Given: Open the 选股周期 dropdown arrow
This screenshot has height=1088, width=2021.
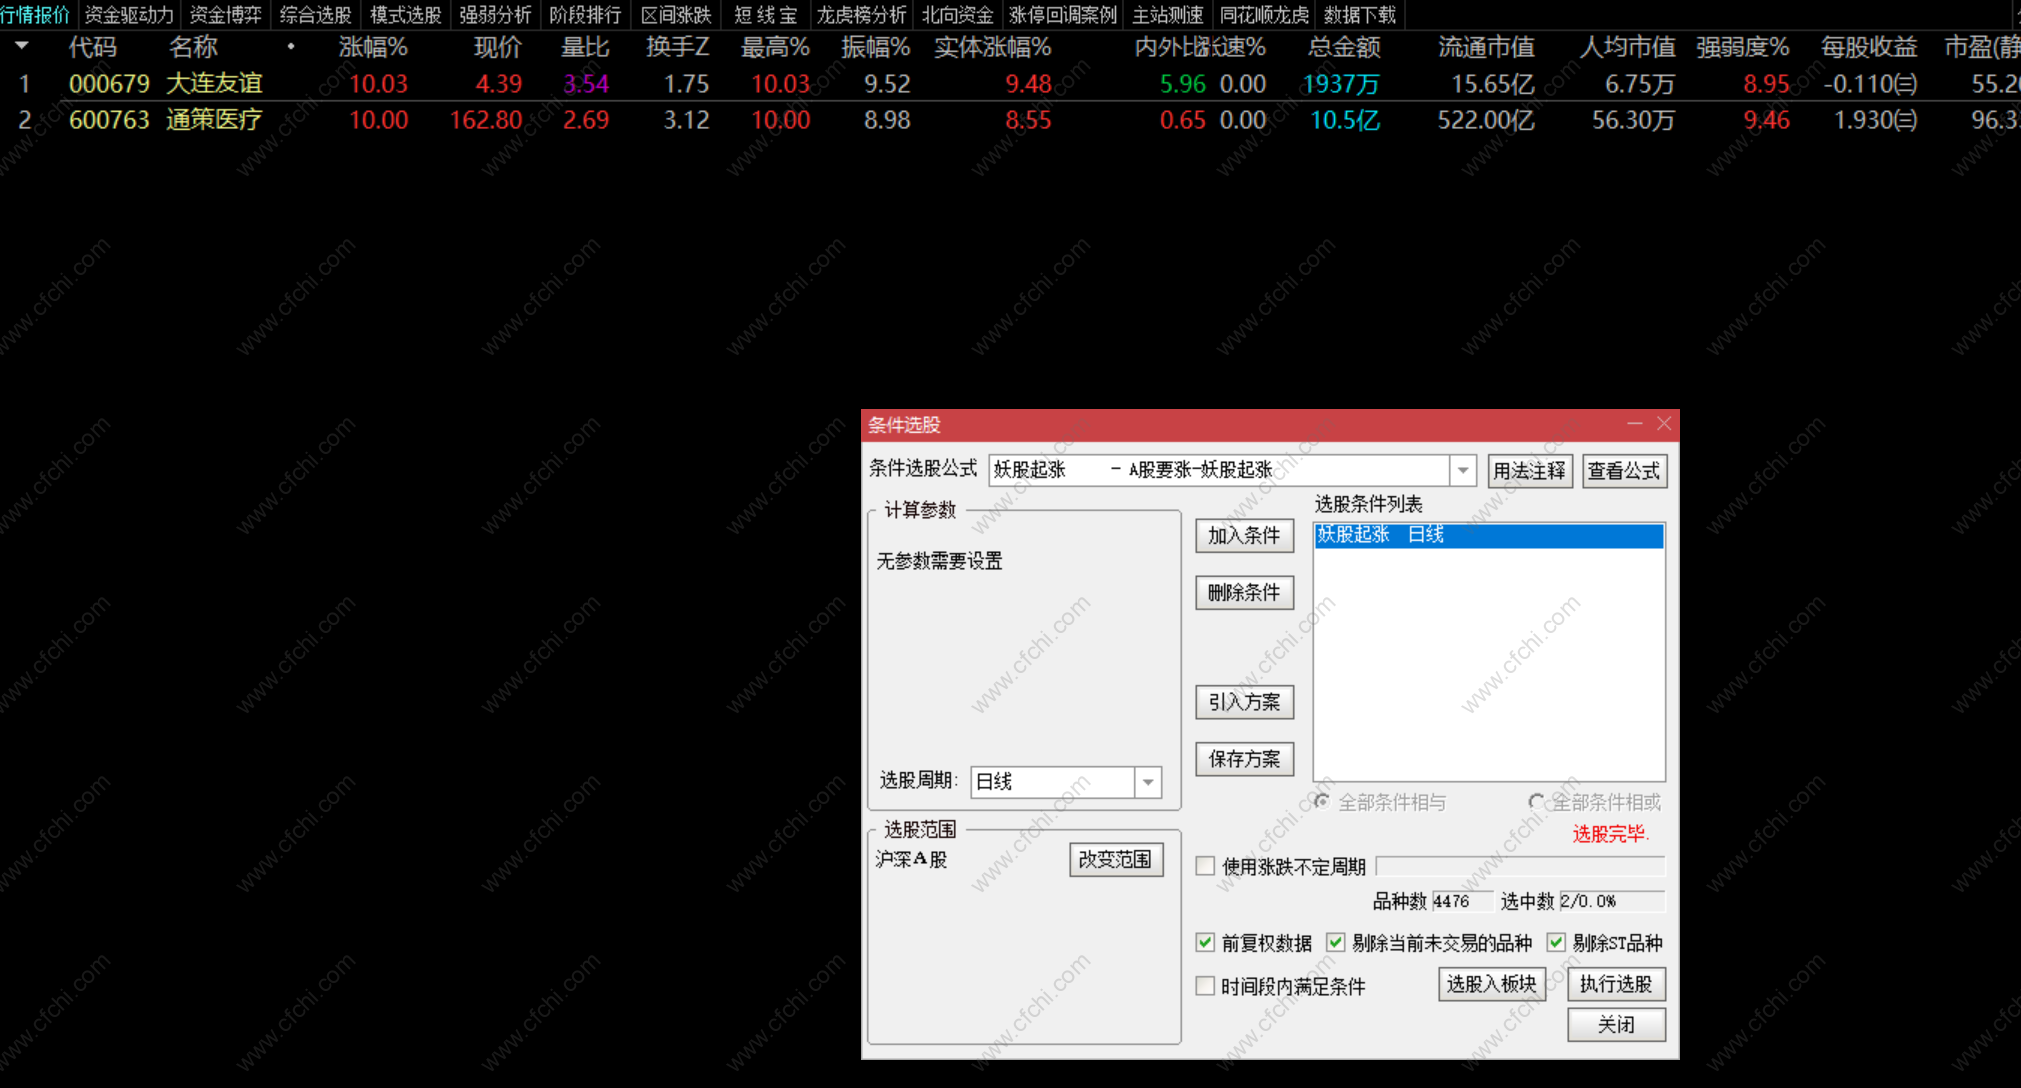Looking at the screenshot, I should pyautogui.click(x=1148, y=782).
